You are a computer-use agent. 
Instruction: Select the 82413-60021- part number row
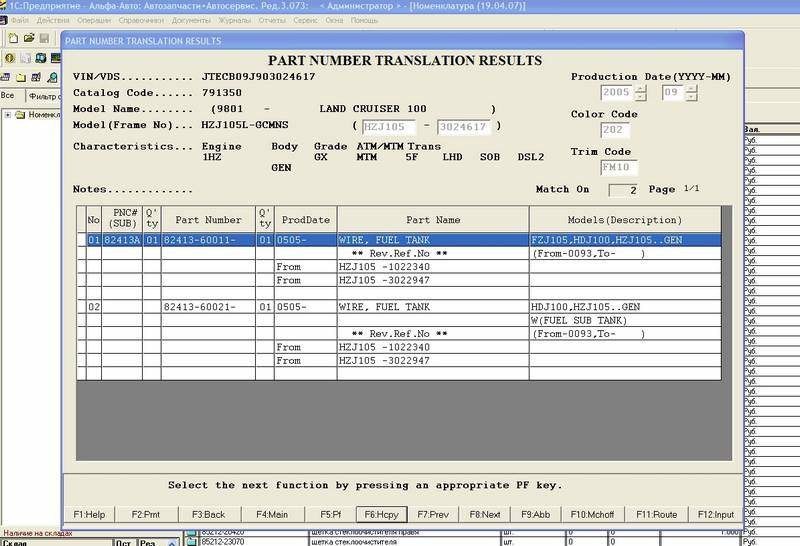[399, 307]
